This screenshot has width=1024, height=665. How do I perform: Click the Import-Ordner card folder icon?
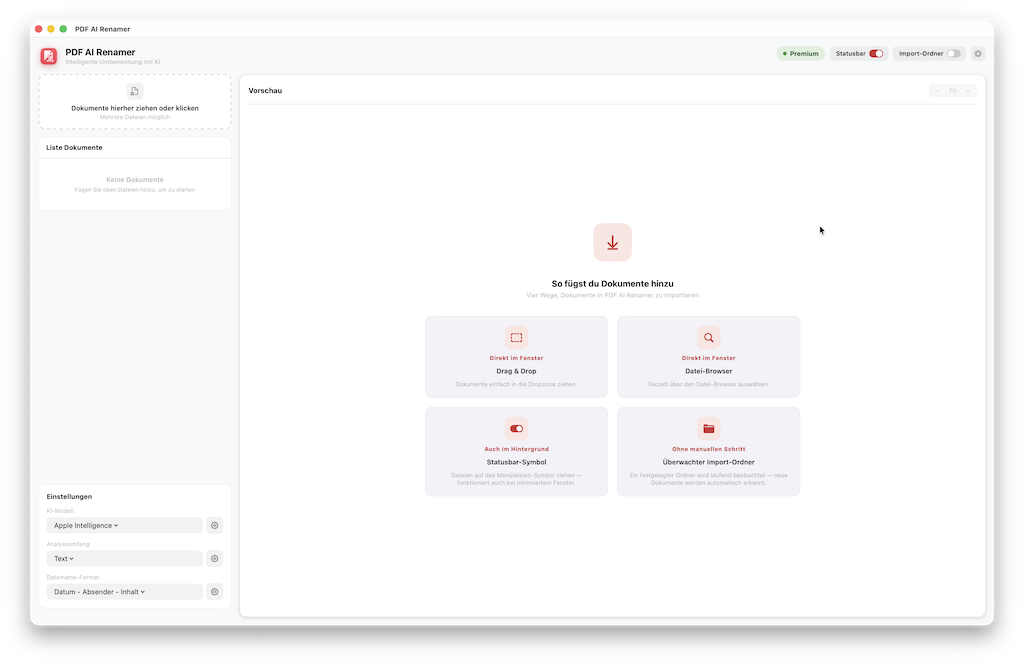[x=709, y=429]
